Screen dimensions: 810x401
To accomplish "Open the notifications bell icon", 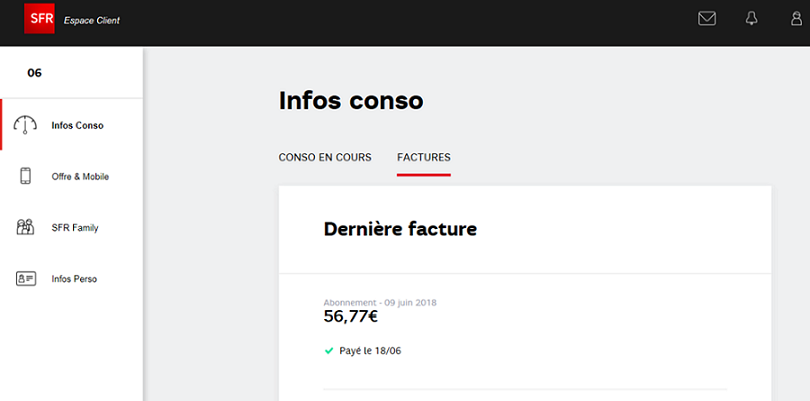I will click(751, 19).
